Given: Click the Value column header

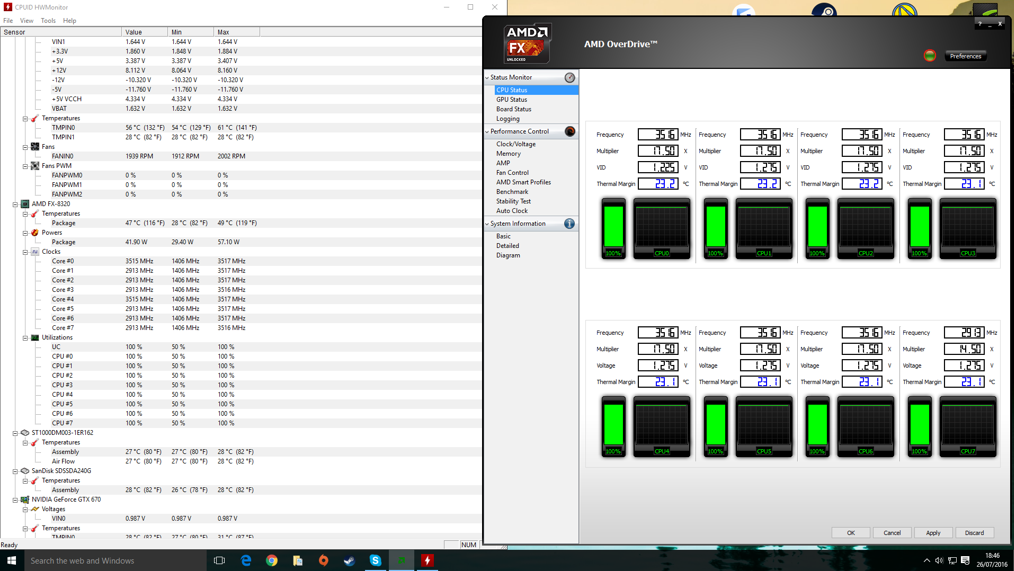Looking at the screenshot, I should coord(144,32).
